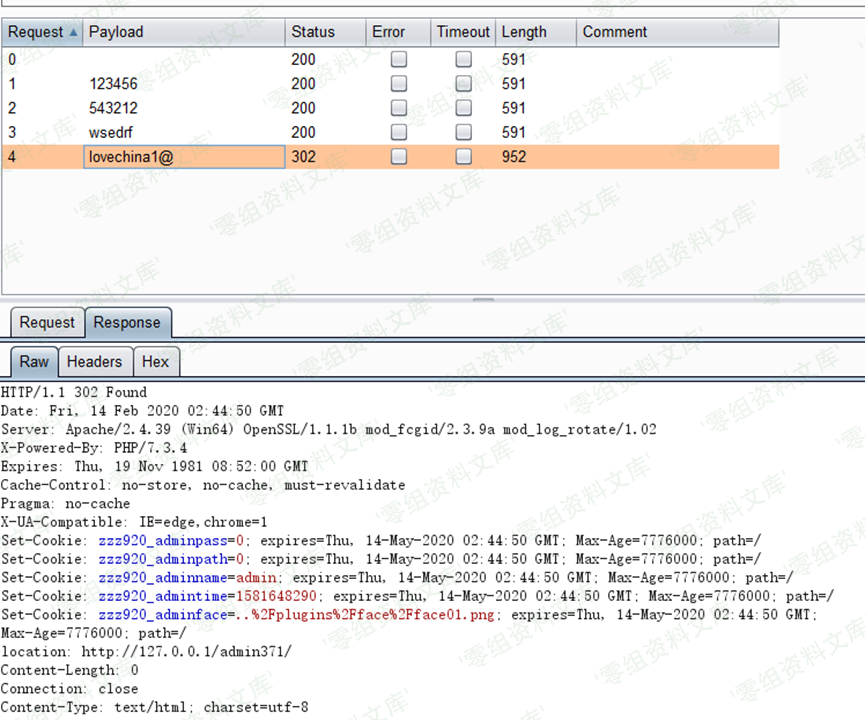
Task: Click the Payload column header
Action: 116,32
